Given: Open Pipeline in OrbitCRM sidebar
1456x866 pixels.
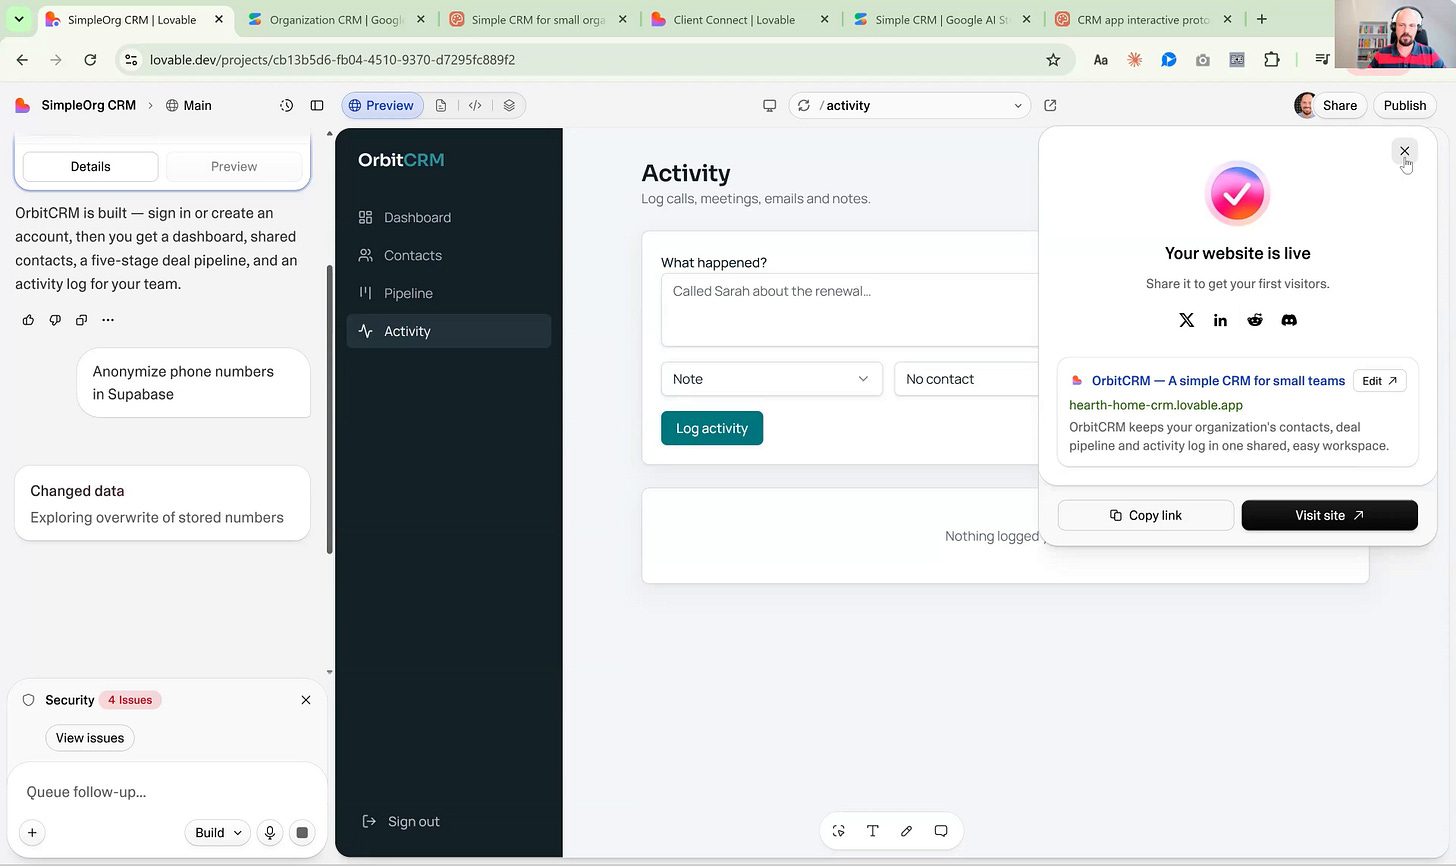Looking at the screenshot, I should click(x=448, y=293).
